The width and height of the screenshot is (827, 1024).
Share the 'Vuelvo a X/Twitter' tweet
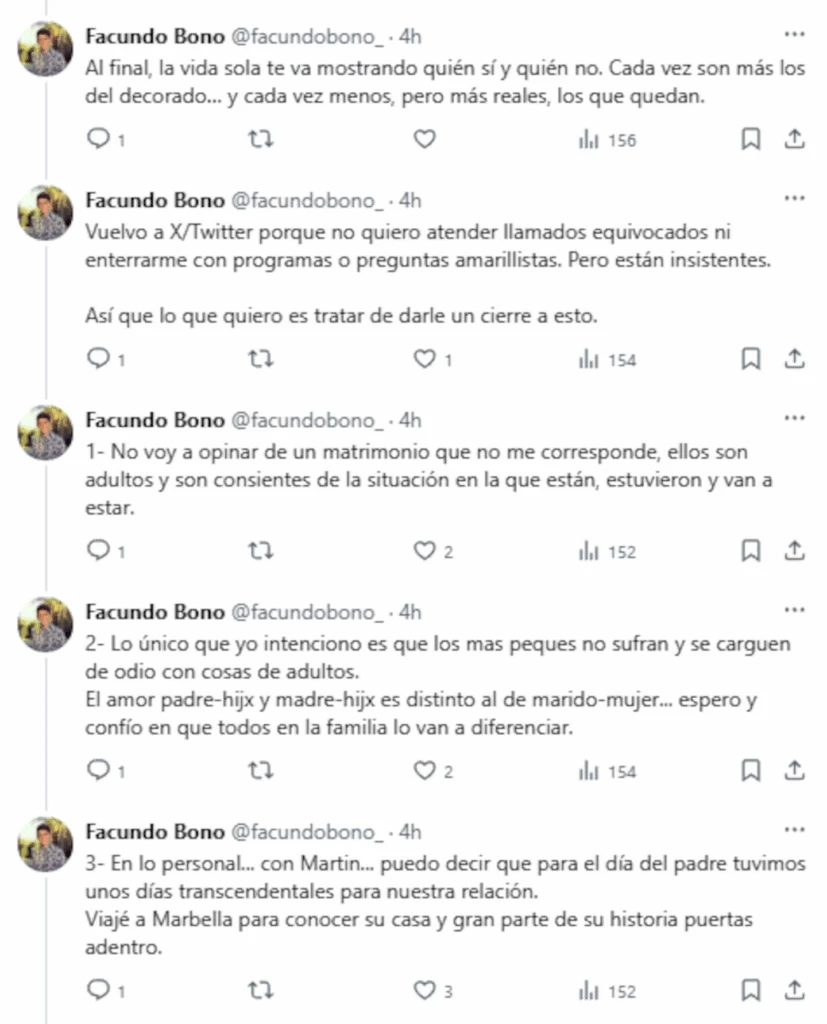(795, 359)
